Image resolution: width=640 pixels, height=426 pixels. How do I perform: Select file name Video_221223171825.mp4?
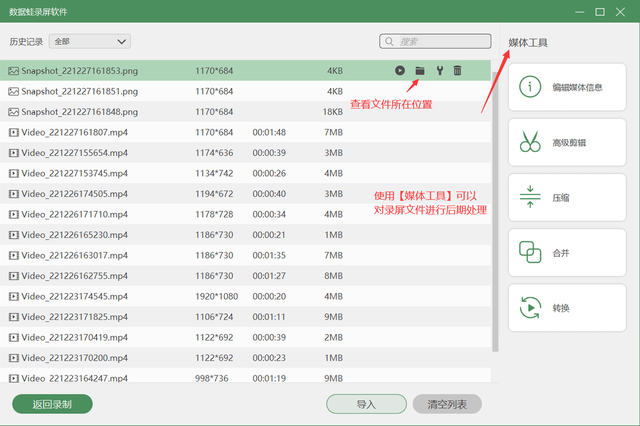75,317
